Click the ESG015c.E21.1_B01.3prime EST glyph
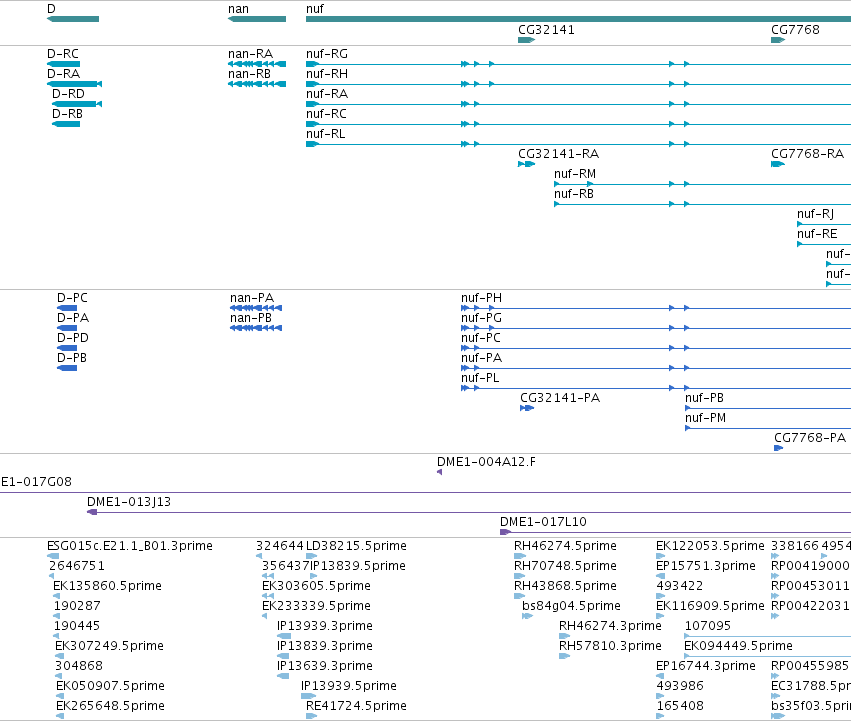851x721 pixels. coord(53,556)
